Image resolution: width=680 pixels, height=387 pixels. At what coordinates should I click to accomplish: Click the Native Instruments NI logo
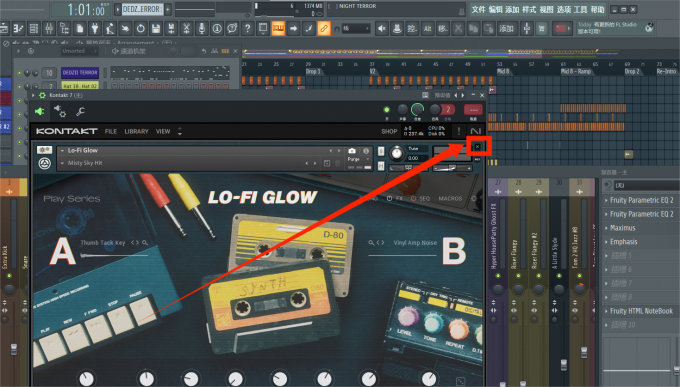pyautogui.click(x=475, y=131)
